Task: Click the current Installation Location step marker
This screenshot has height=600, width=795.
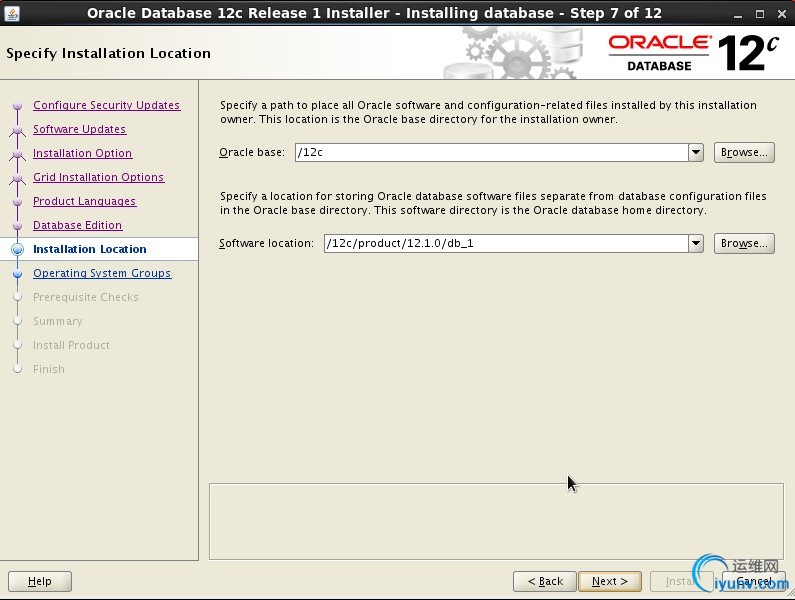Action: coord(18,249)
